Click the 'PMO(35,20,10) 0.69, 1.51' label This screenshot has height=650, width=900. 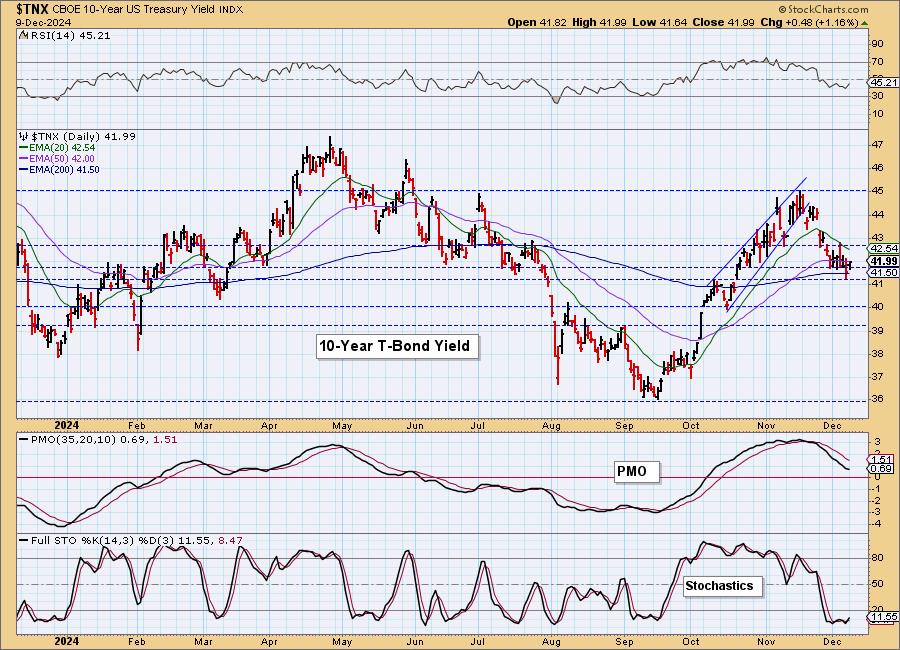[x=99, y=439]
